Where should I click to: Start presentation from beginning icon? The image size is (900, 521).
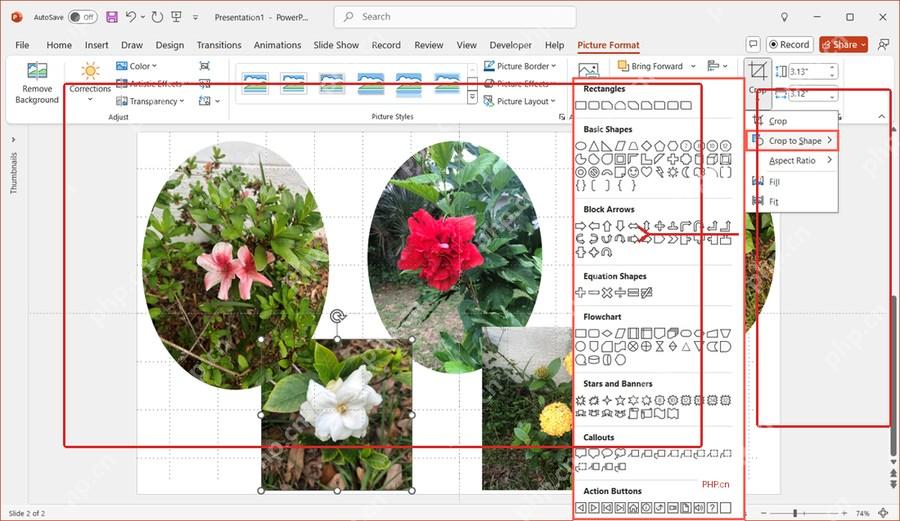[x=177, y=17]
